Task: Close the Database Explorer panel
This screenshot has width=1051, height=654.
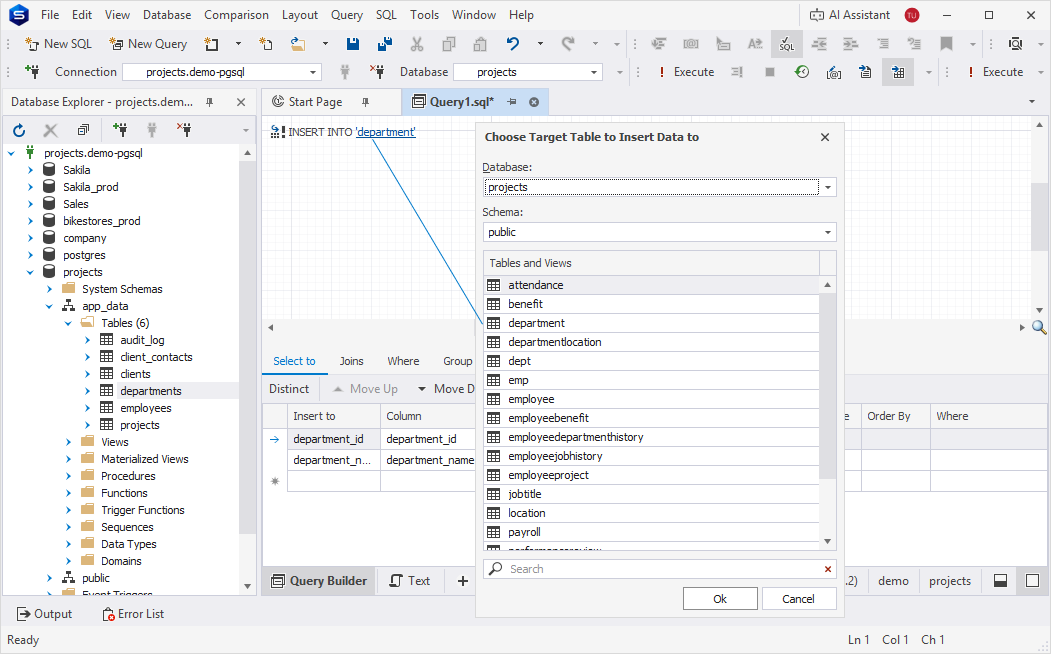Action: pos(241,102)
